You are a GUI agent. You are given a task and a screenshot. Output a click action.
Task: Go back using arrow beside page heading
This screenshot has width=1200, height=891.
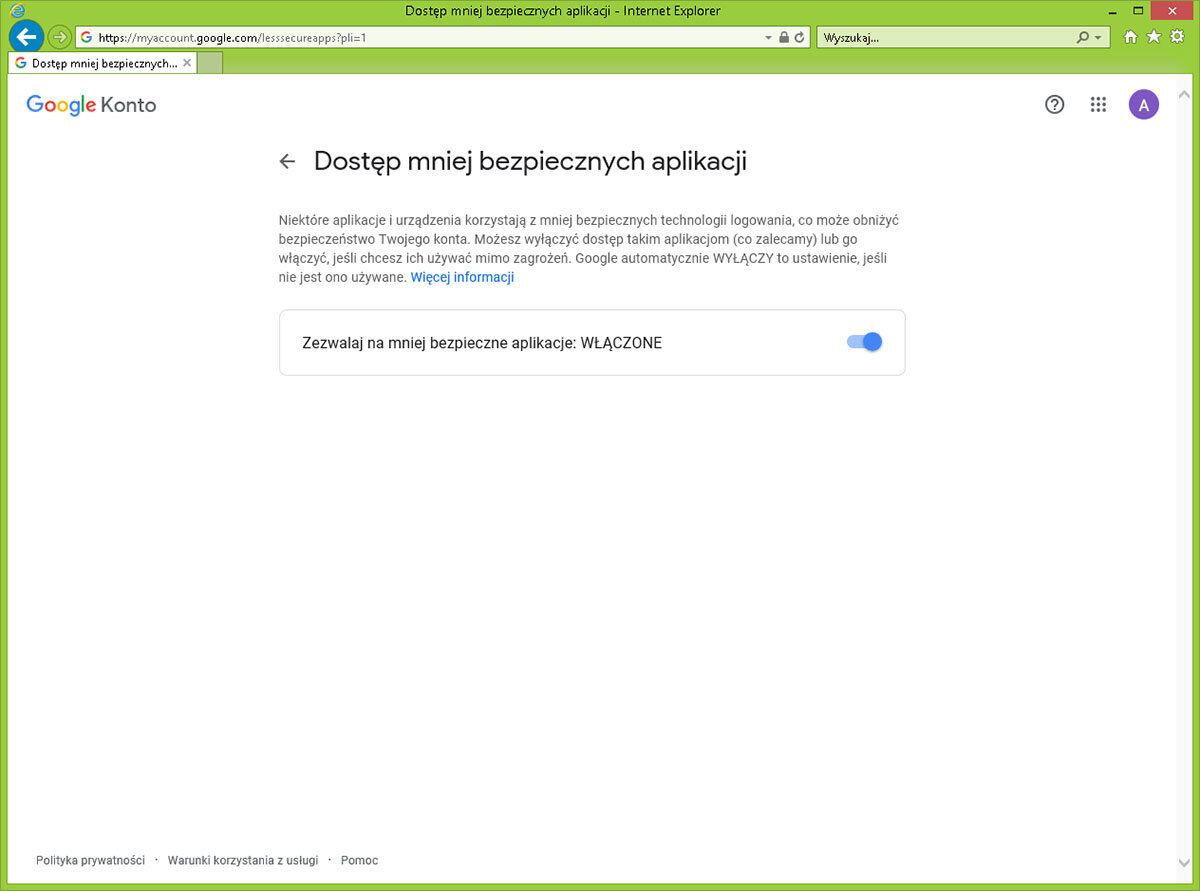pyautogui.click(x=288, y=162)
